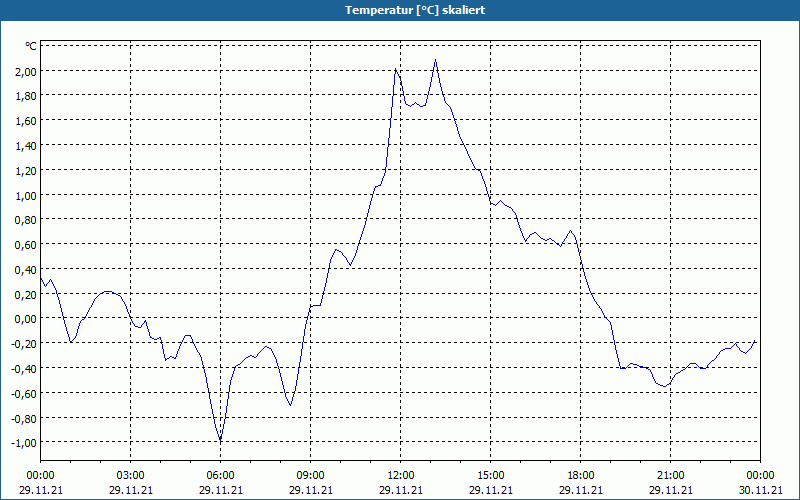This screenshot has width=800, height=500.
Task: Click the 29.11.21 date under 21:00
Action: click(670, 490)
